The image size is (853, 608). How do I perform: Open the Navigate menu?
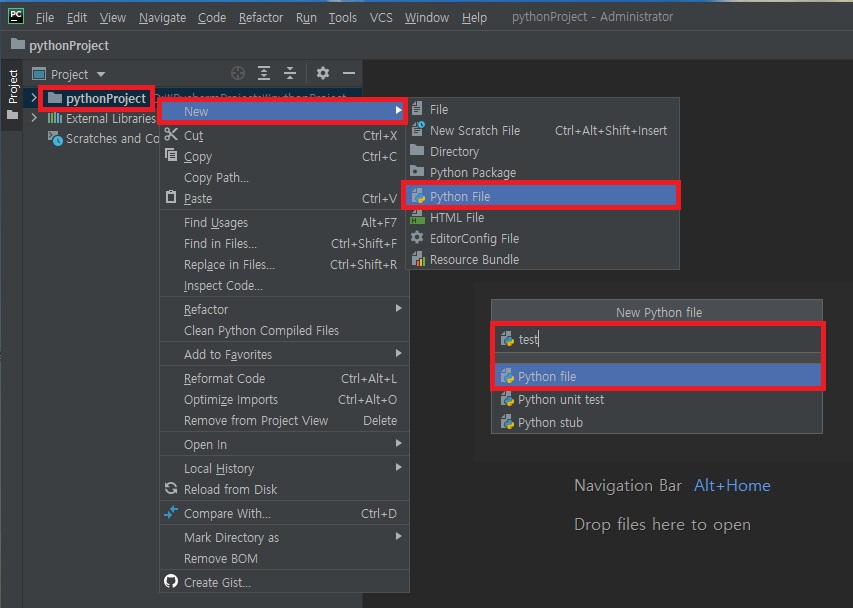[162, 17]
